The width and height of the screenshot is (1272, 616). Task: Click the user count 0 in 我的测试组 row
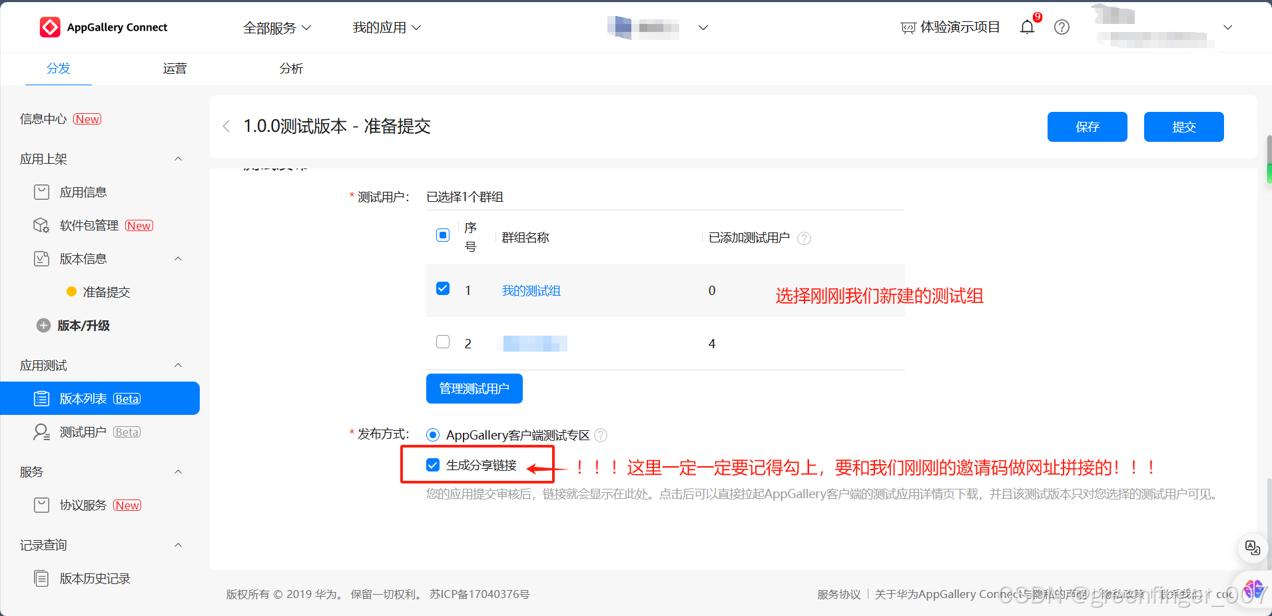click(712, 290)
